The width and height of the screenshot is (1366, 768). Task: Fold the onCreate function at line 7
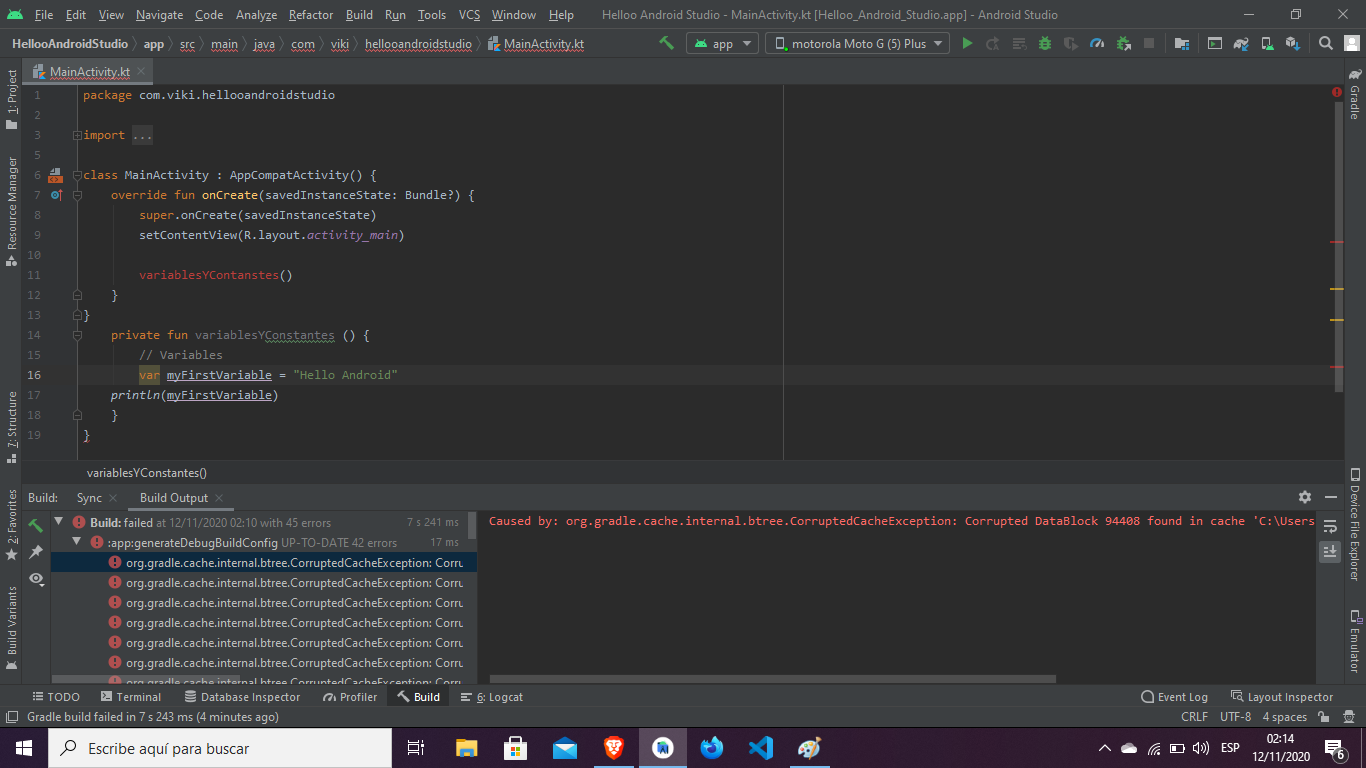tap(77, 195)
